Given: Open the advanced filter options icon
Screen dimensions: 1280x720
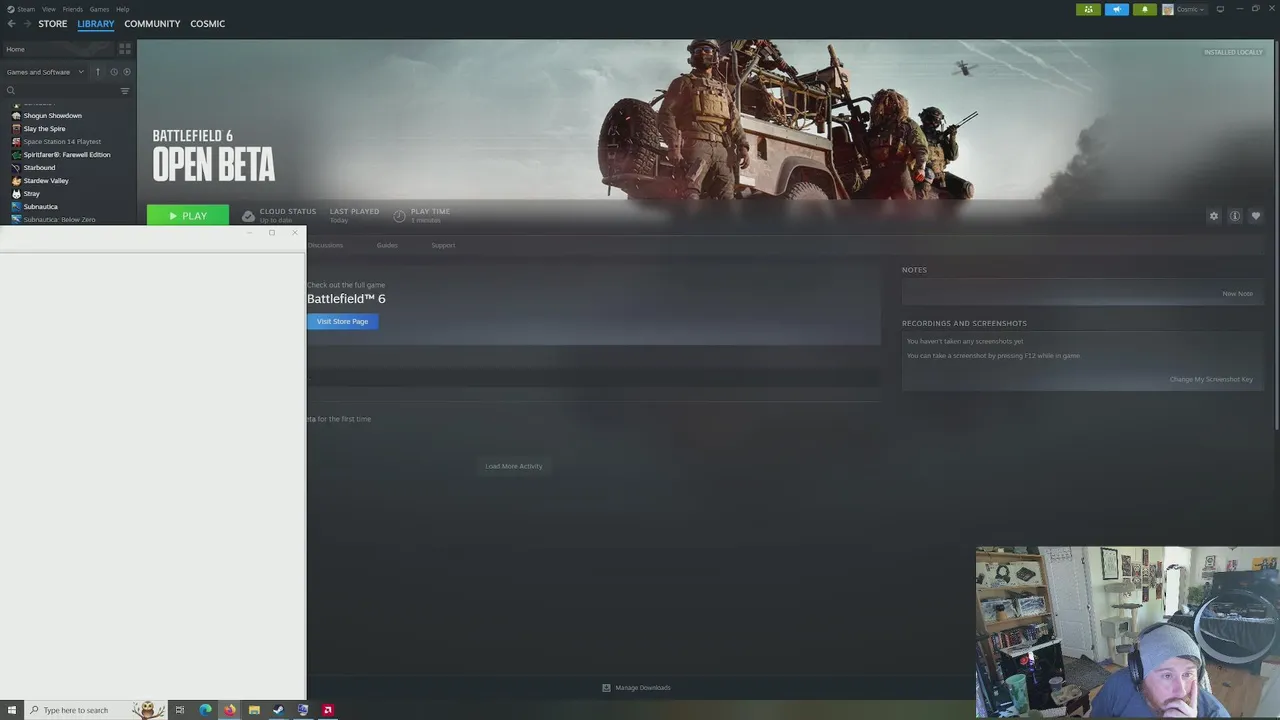Looking at the screenshot, I should click(125, 91).
